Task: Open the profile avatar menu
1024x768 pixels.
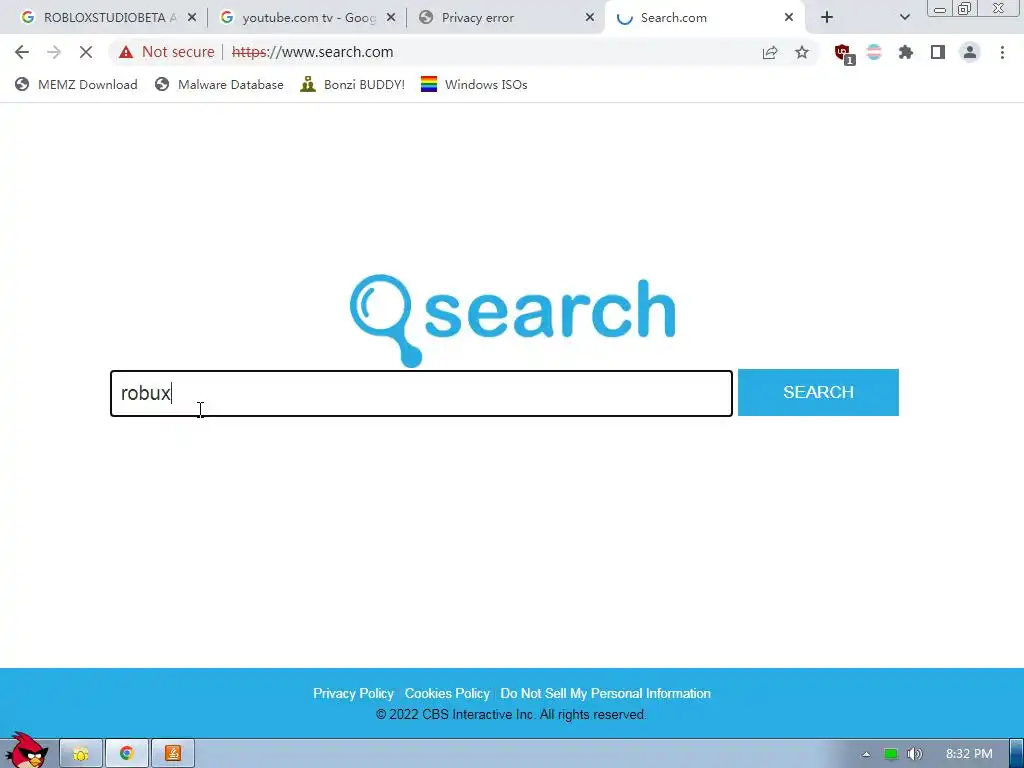Action: tap(970, 52)
